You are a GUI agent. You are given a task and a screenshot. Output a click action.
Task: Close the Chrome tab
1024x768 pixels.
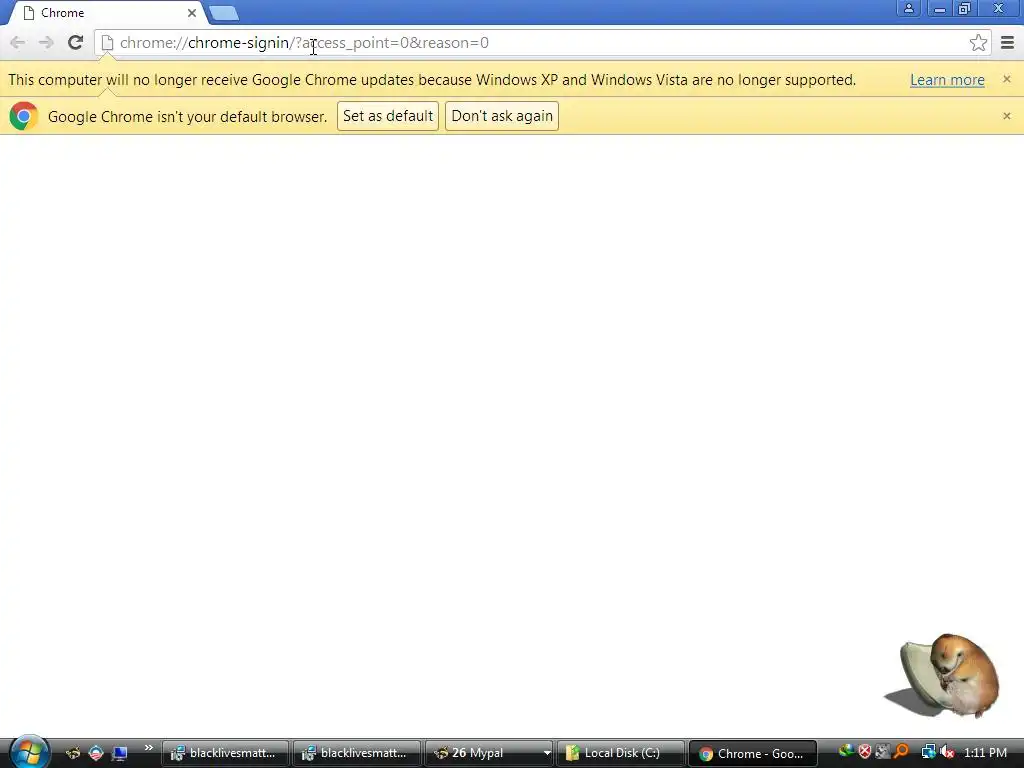click(x=191, y=13)
